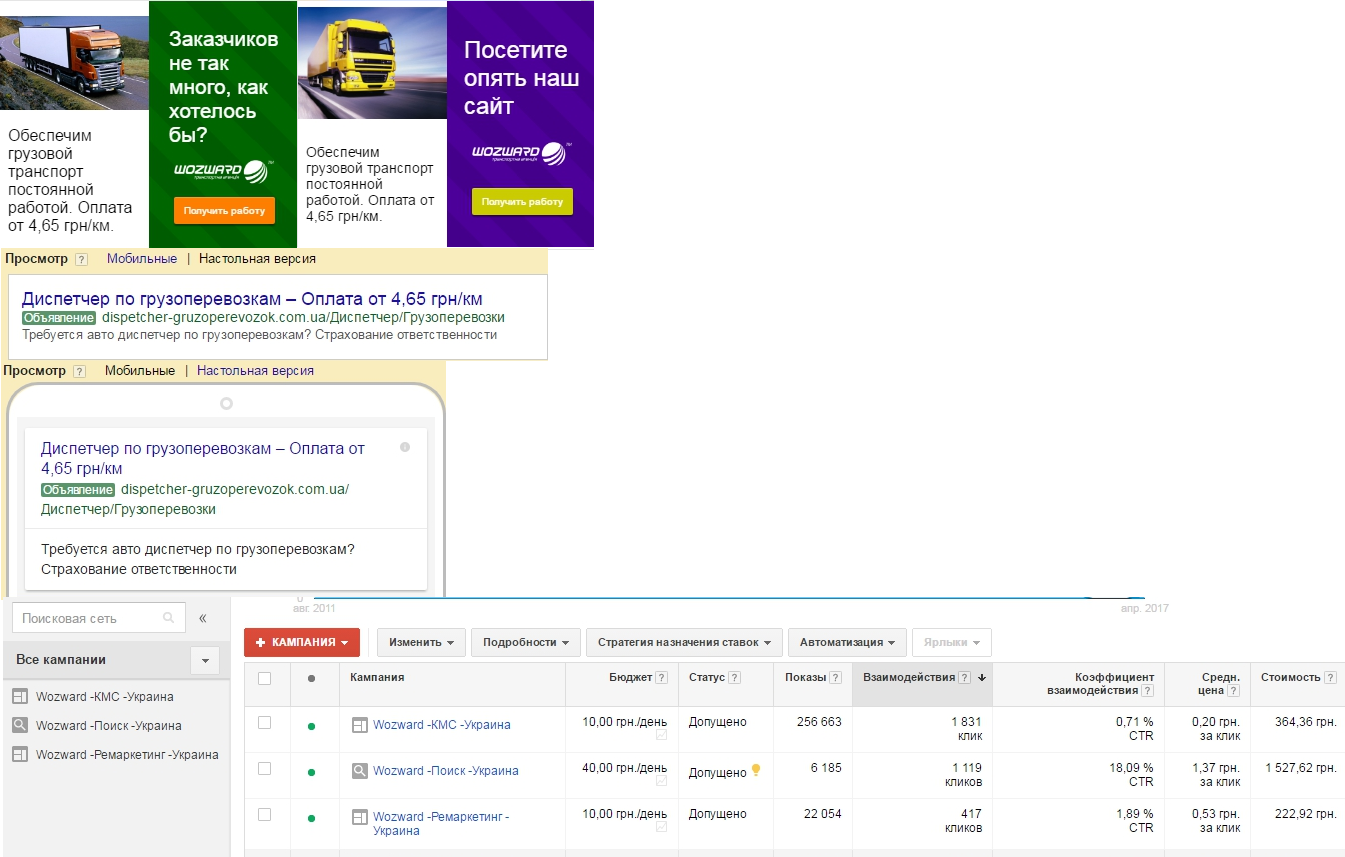Click the campaign type icon in table row Wozward -Ремаркетинг

pyautogui.click(x=360, y=817)
